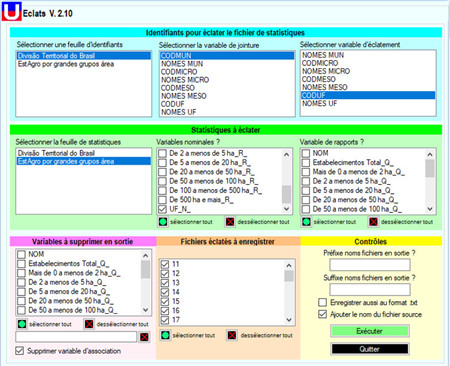Check 'De 500 ha e mais_R_' nominal variable

[162, 200]
